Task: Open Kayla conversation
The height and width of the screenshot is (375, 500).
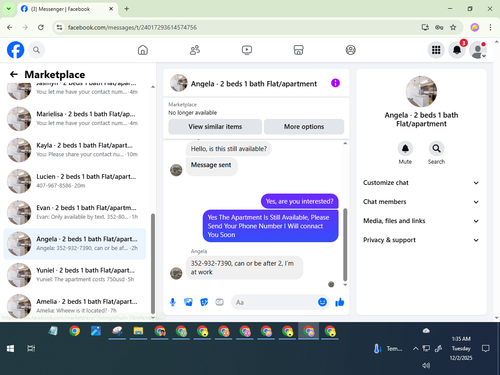Action: pyautogui.click(x=75, y=150)
